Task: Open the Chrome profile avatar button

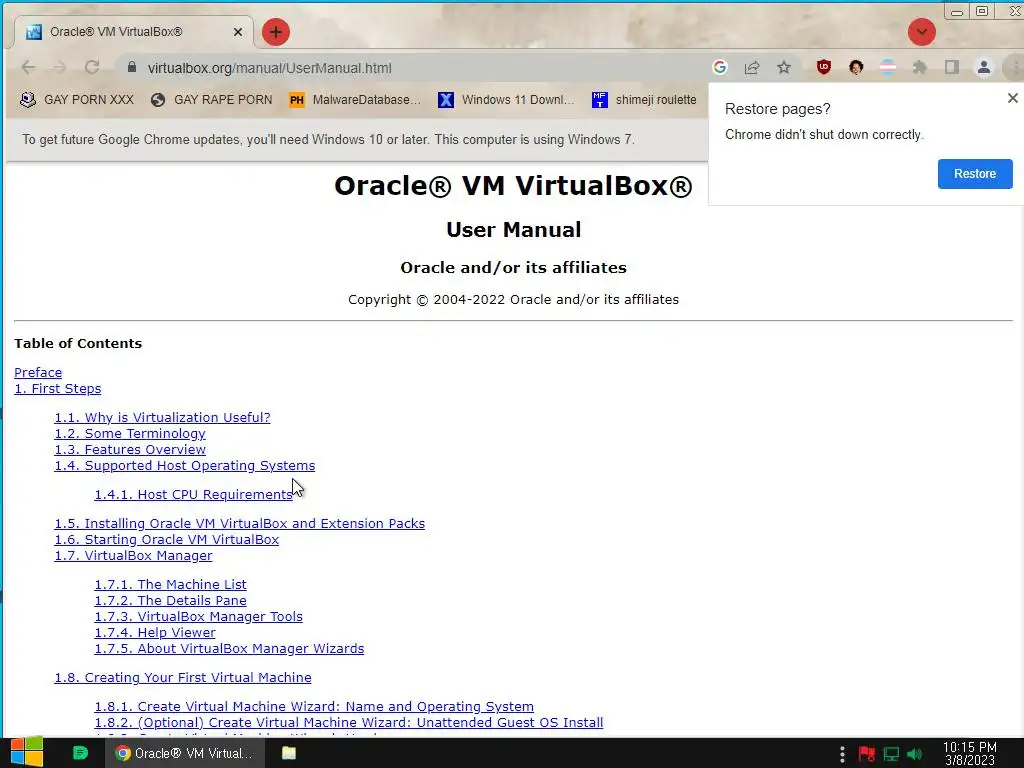Action: pos(984,67)
